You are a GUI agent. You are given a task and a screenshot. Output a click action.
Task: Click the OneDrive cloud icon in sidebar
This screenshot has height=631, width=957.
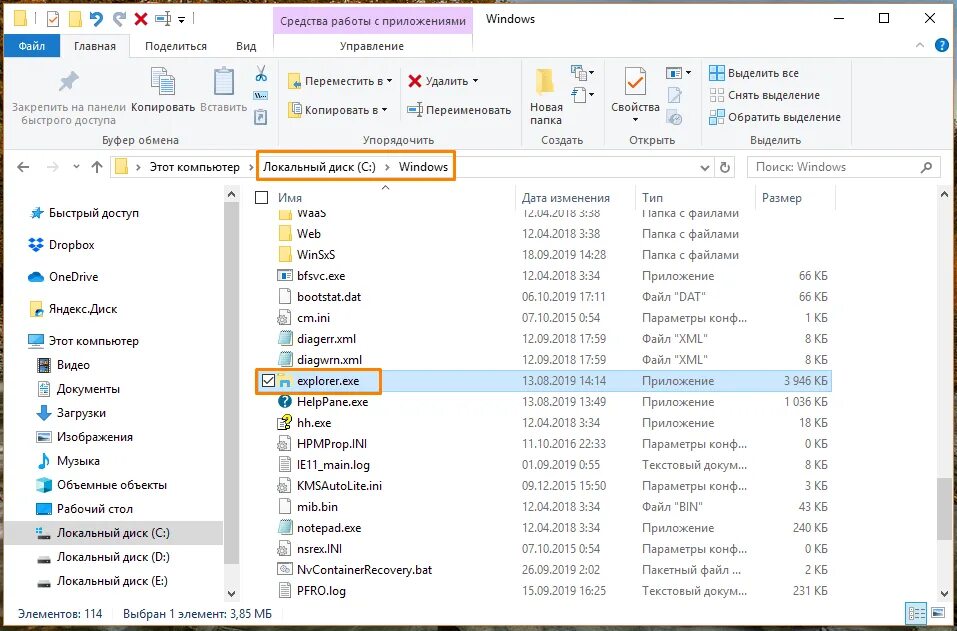coord(36,277)
